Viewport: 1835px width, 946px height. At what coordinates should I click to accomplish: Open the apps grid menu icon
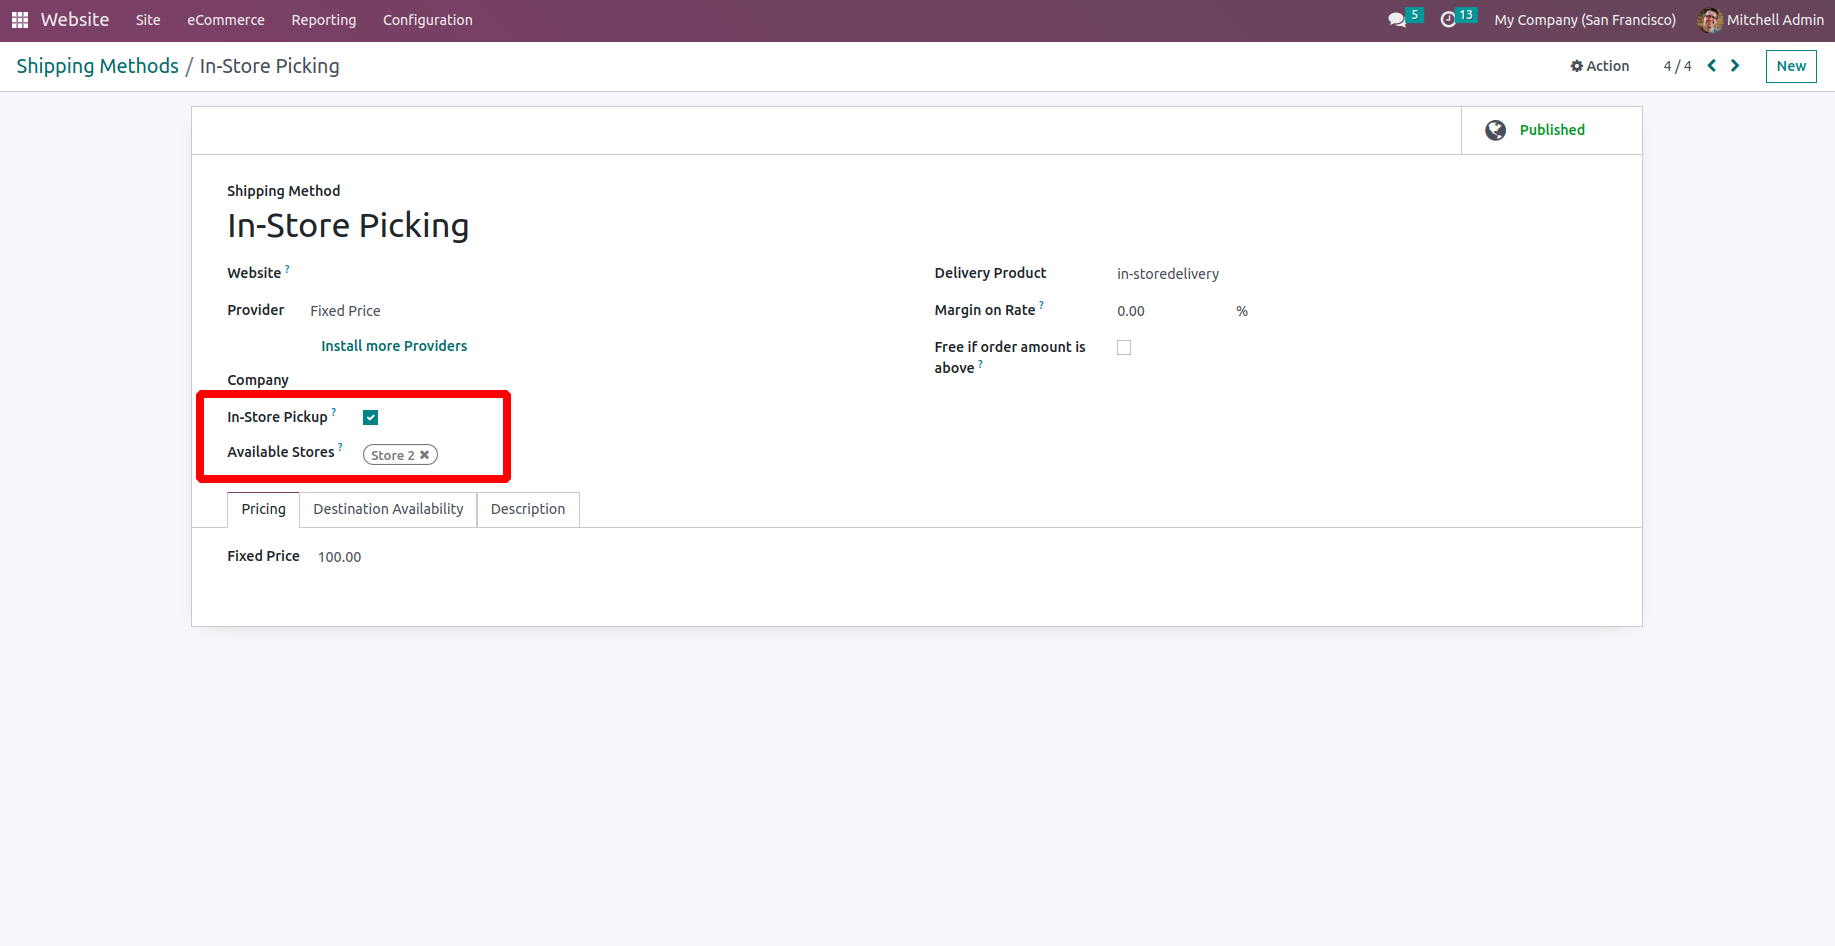20,20
